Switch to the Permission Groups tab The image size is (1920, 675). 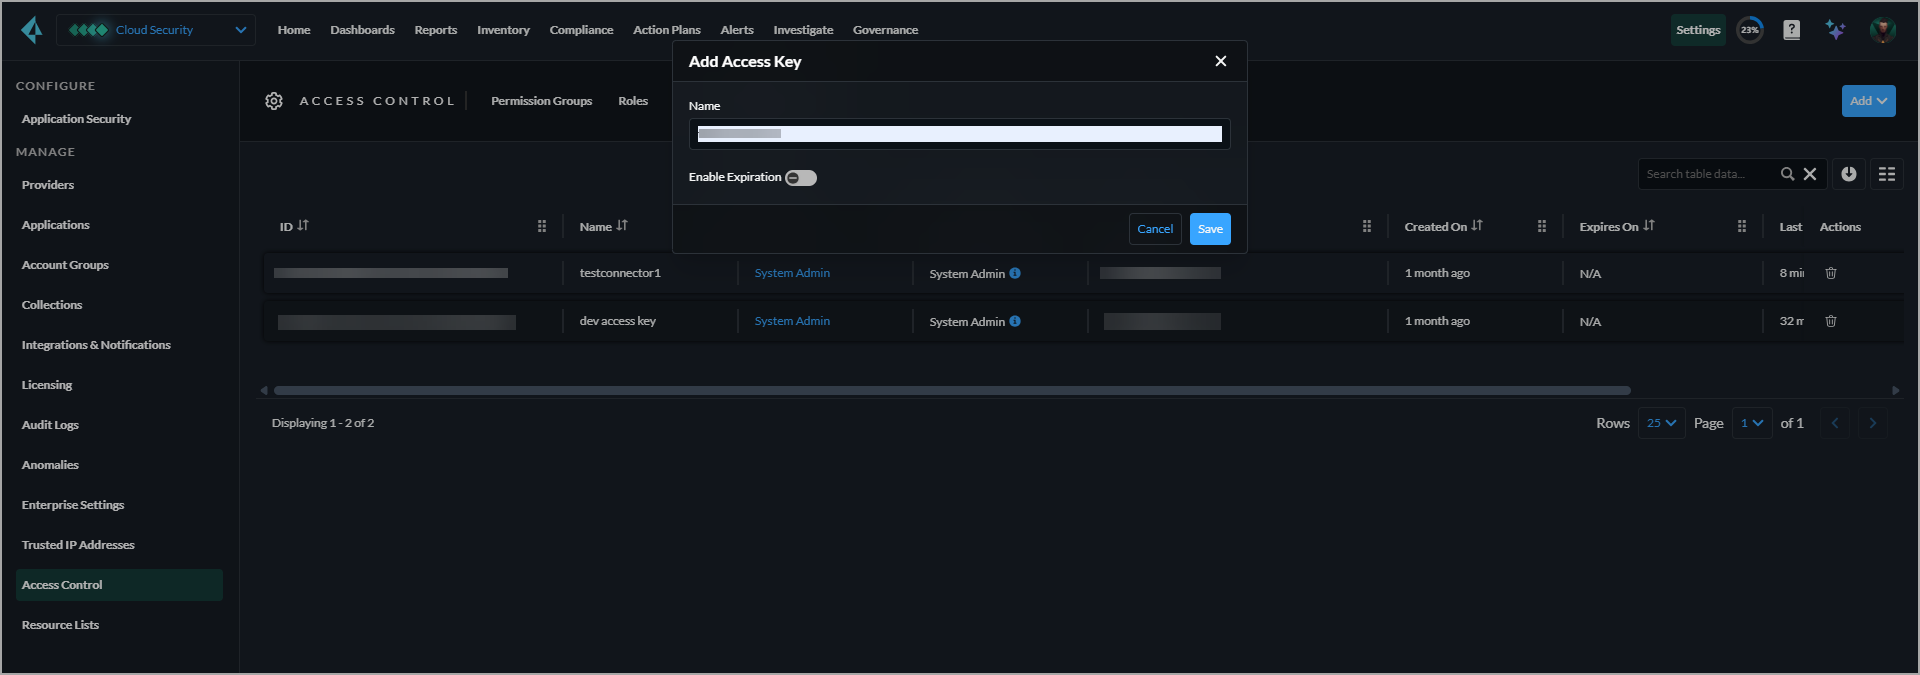541,101
